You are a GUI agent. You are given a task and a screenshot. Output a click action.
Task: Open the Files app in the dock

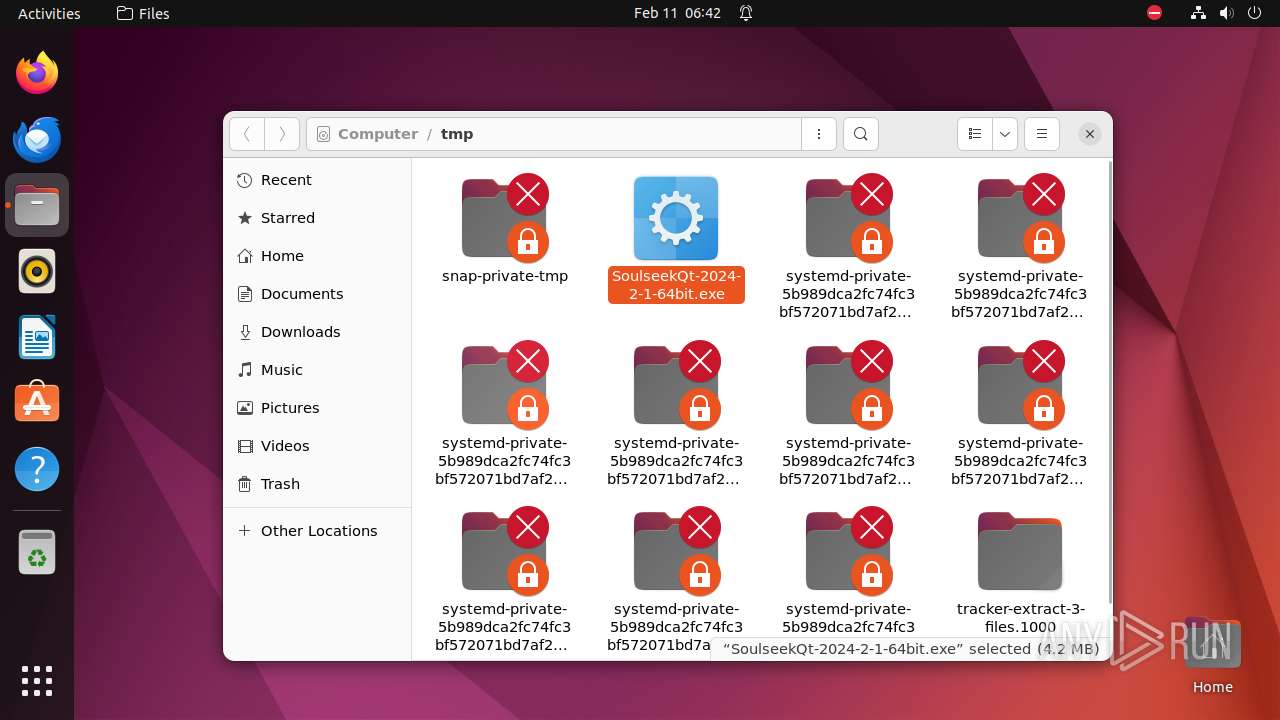click(37, 205)
